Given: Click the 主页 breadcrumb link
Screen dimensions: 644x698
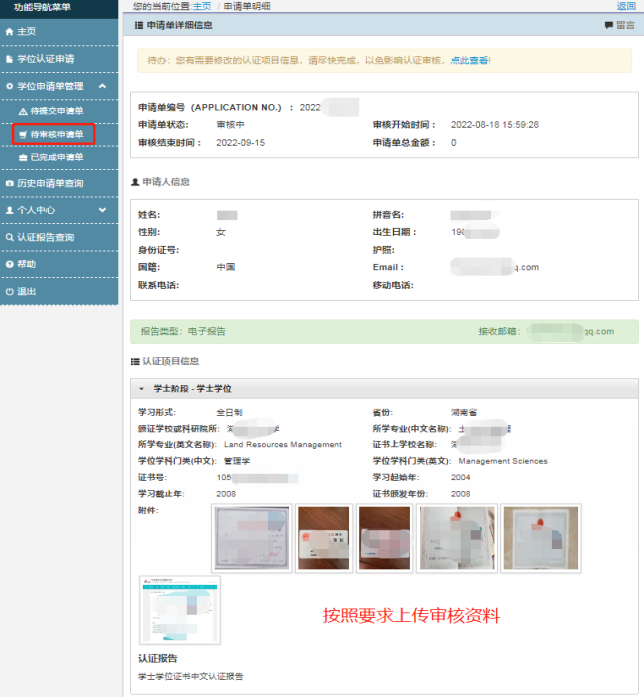Looking at the screenshot, I should click(202, 6).
